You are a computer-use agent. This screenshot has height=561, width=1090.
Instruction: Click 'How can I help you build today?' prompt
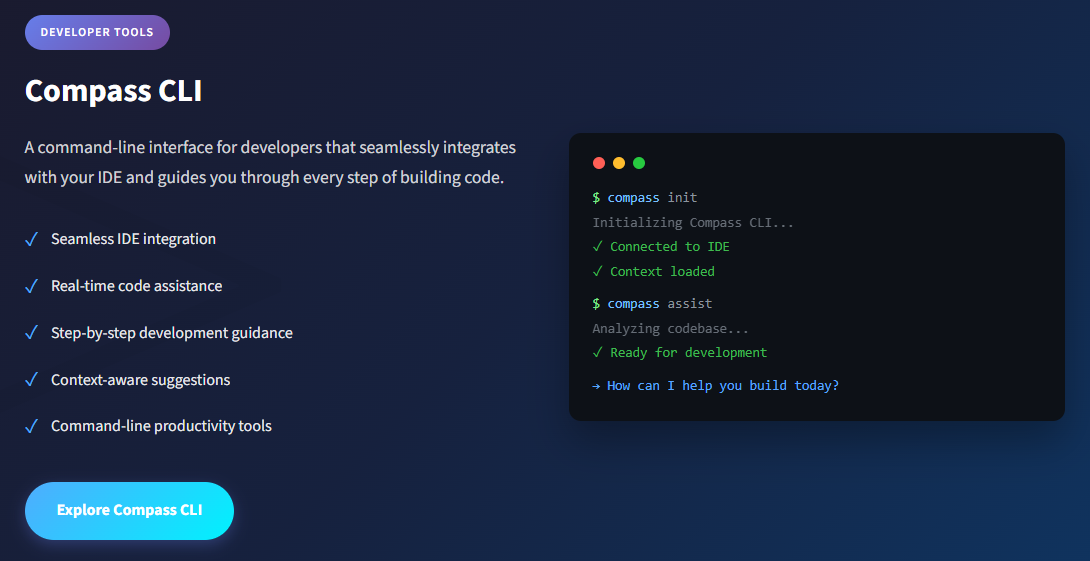pyautogui.click(x=716, y=385)
